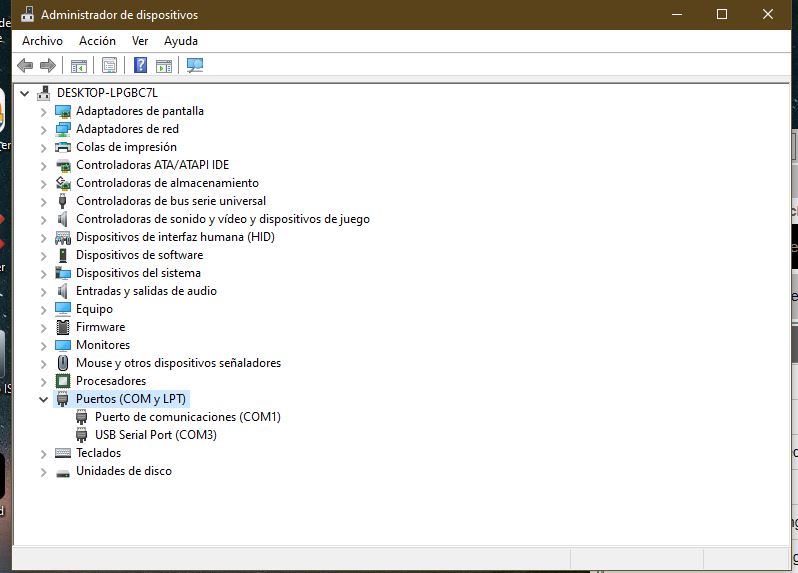Click the speaker icon of Controladoras de sonido y vídeo
798x573 pixels.
pos(63,219)
